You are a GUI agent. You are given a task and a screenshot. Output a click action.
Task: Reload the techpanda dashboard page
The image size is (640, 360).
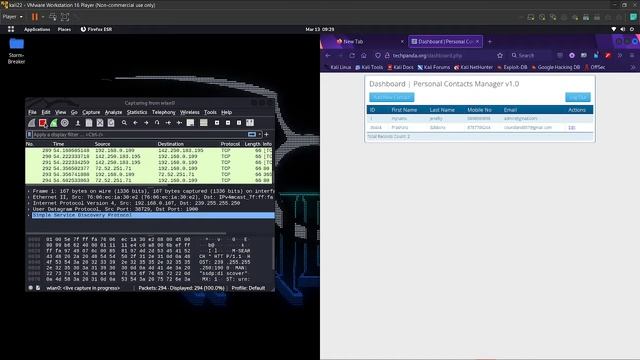(352, 56)
